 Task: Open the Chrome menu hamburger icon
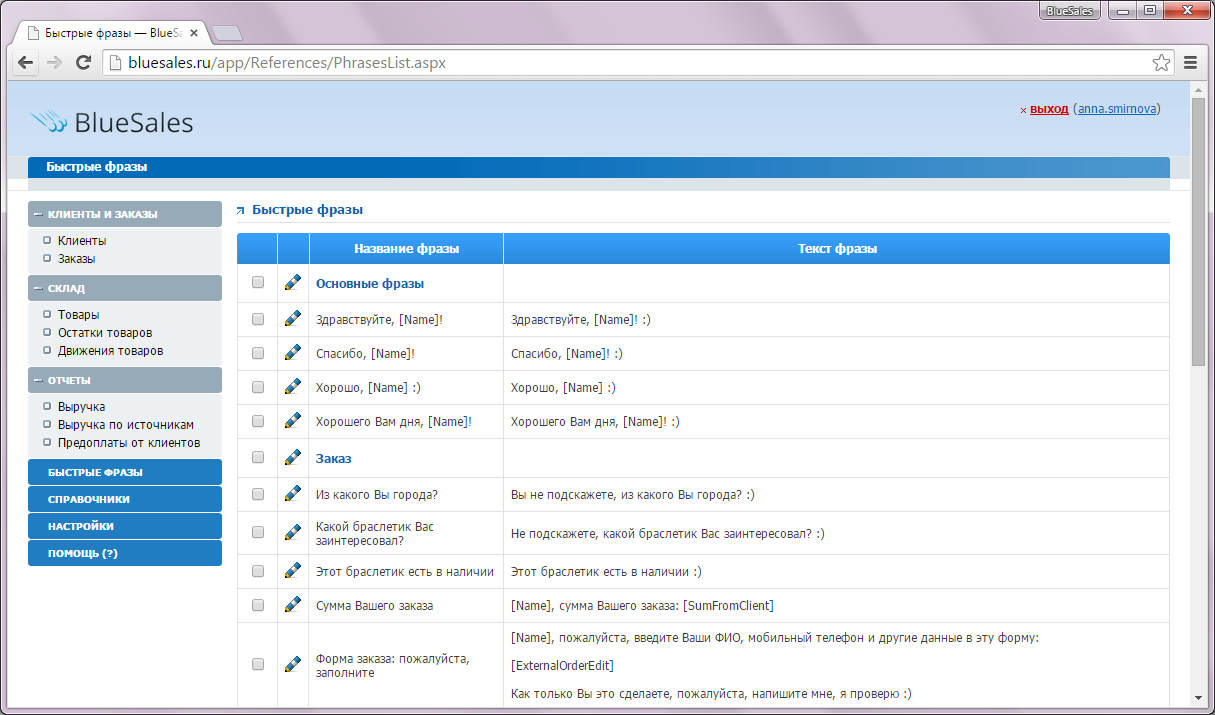[1190, 63]
